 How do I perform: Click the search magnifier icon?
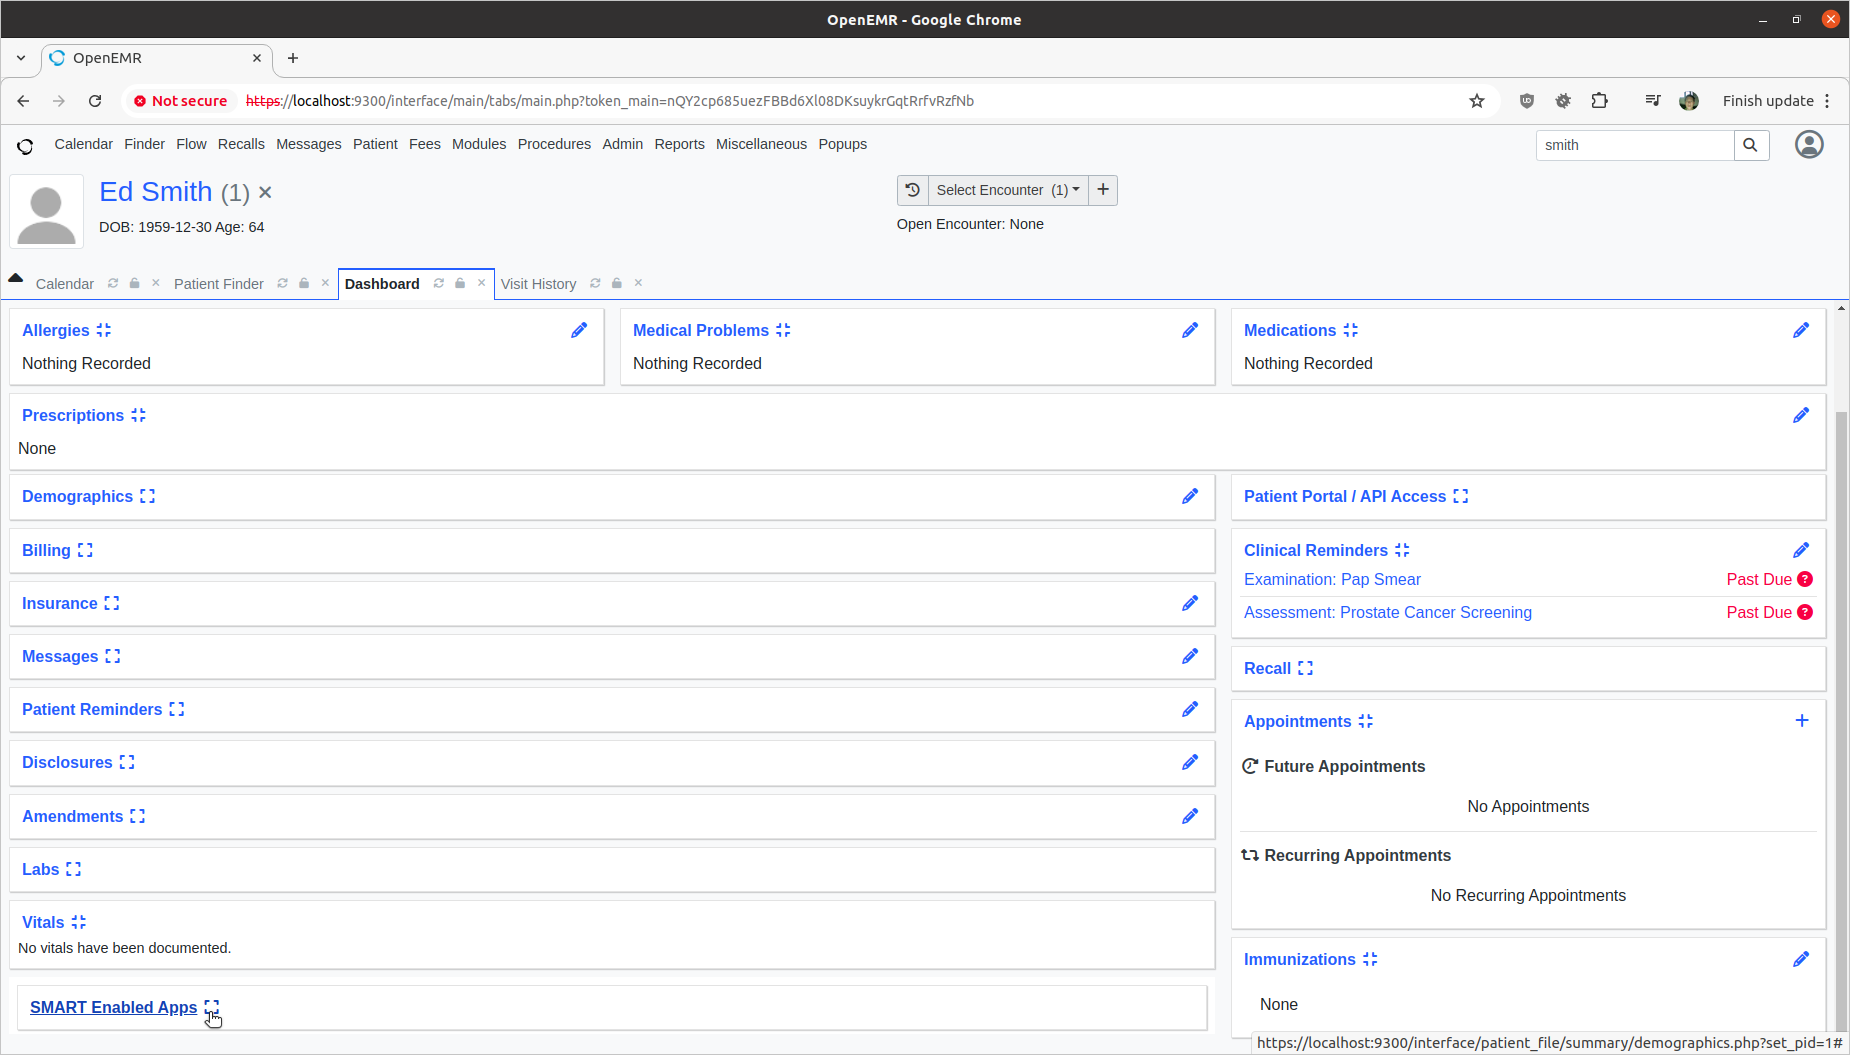(1750, 145)
